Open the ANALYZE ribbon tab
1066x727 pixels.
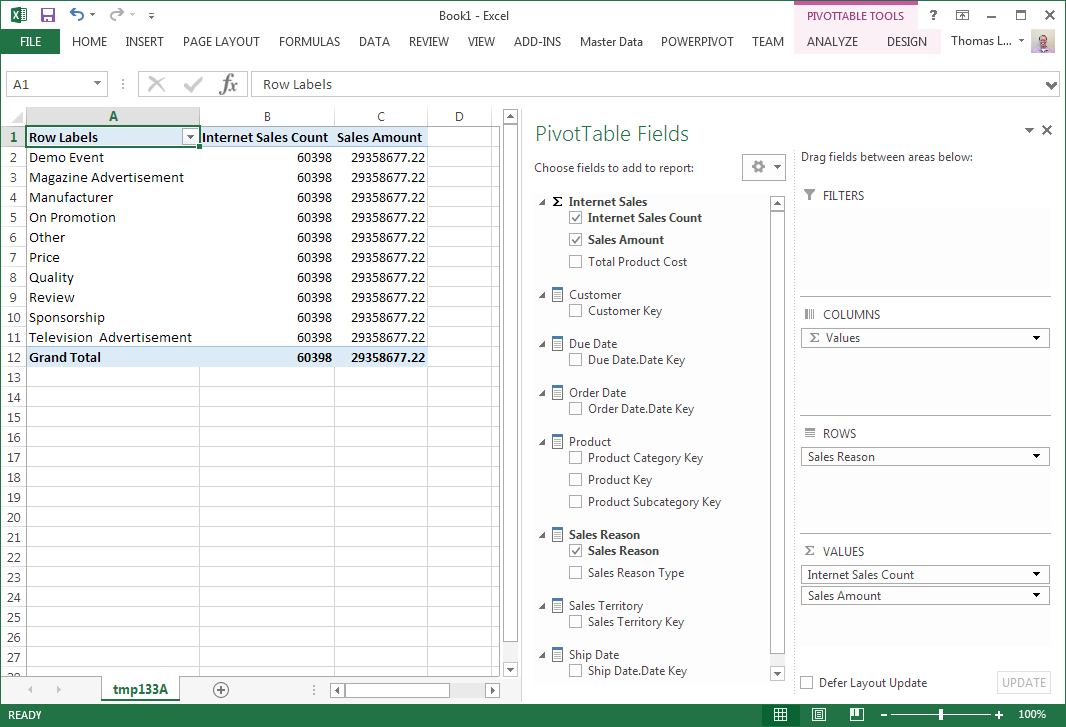point(832,42)
